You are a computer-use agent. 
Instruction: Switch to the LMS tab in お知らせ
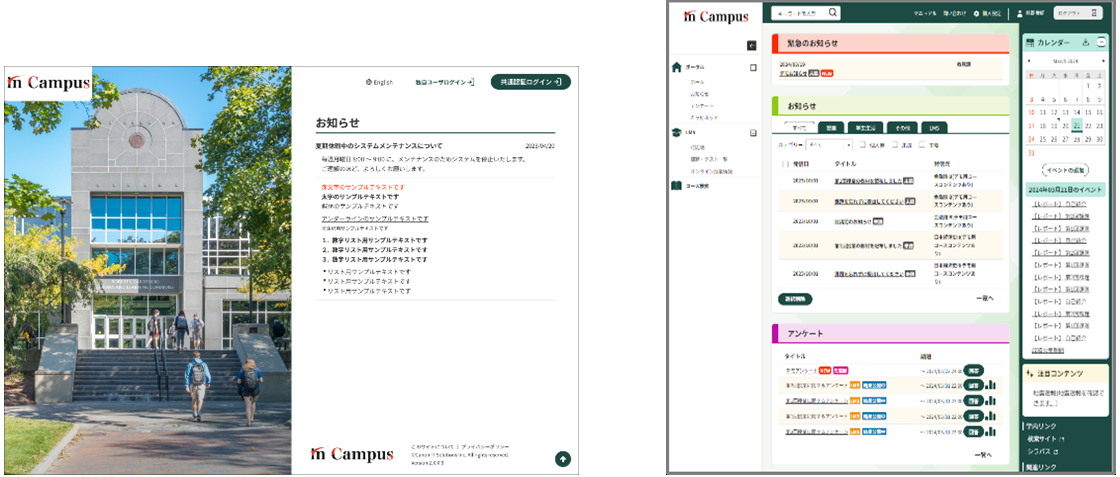tap(934, 128)
